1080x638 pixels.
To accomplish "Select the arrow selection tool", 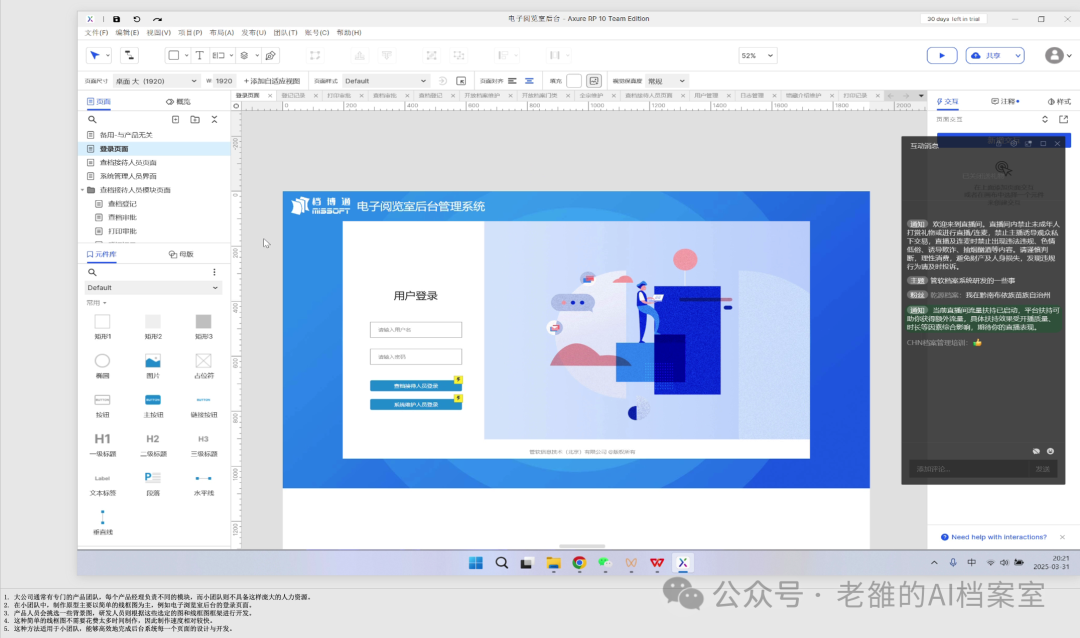I will tap(94, 55).
